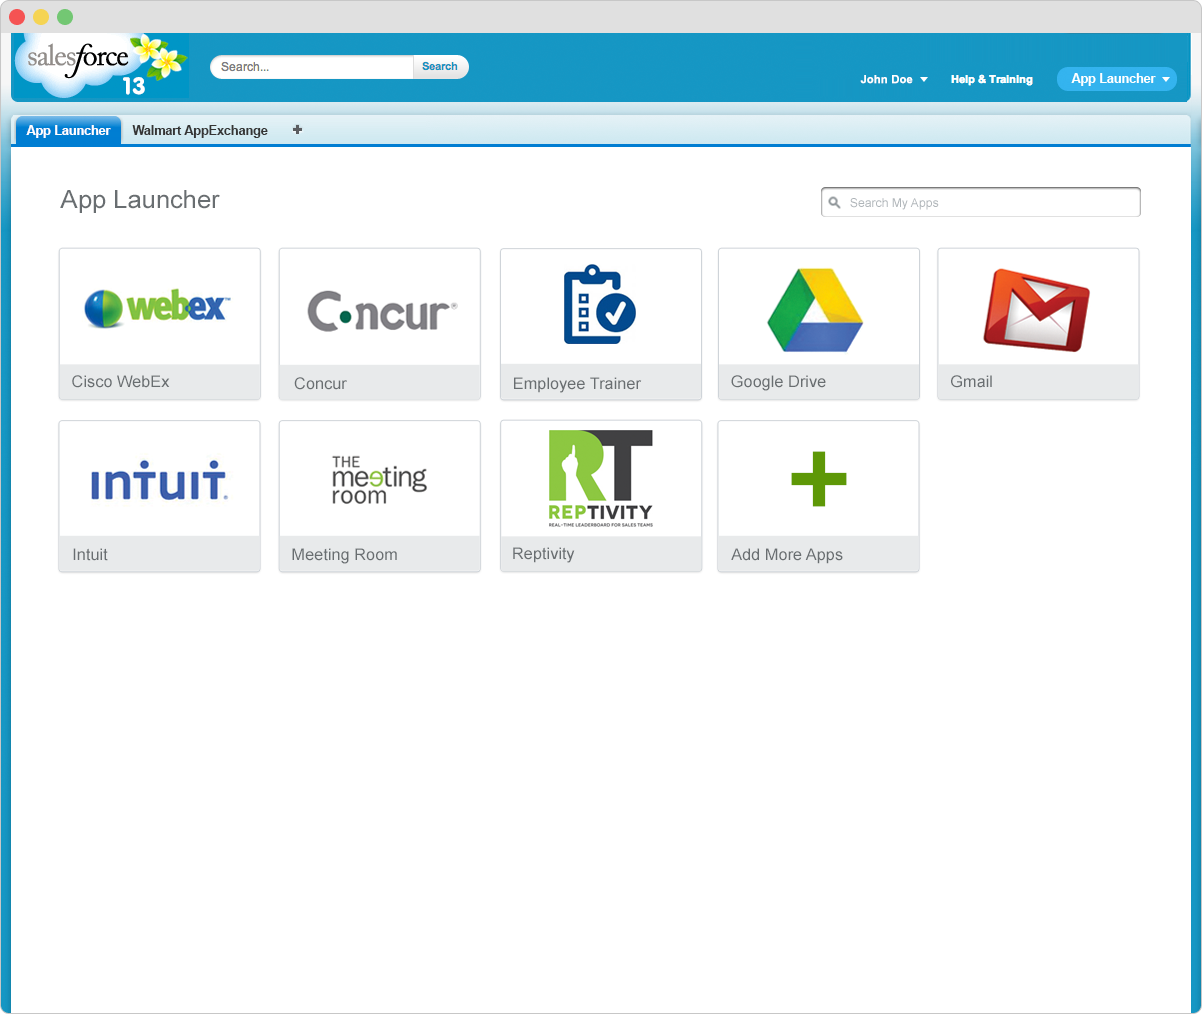Click the green plus Add More Apps icon
This screenshot has height=1014, width=1202.
tap(819, 479)
